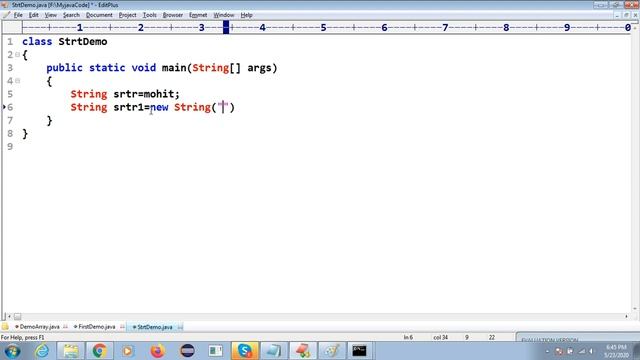Open the Project menu

[127, 15]
